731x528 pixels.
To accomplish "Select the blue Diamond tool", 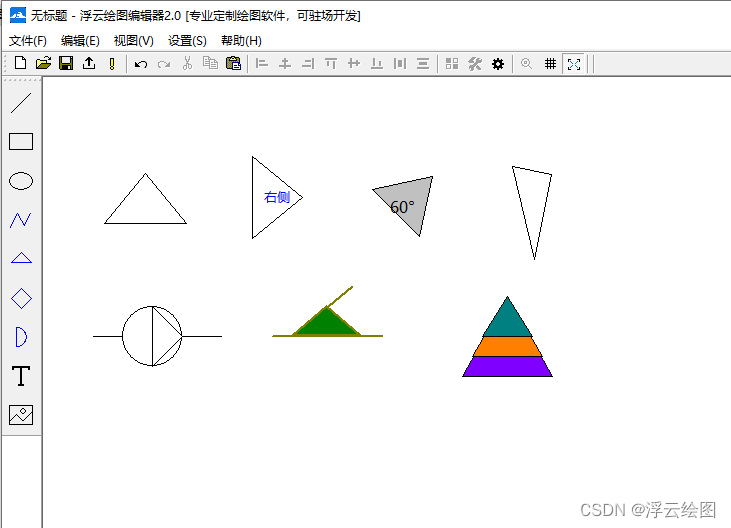I will click(21, 298).
